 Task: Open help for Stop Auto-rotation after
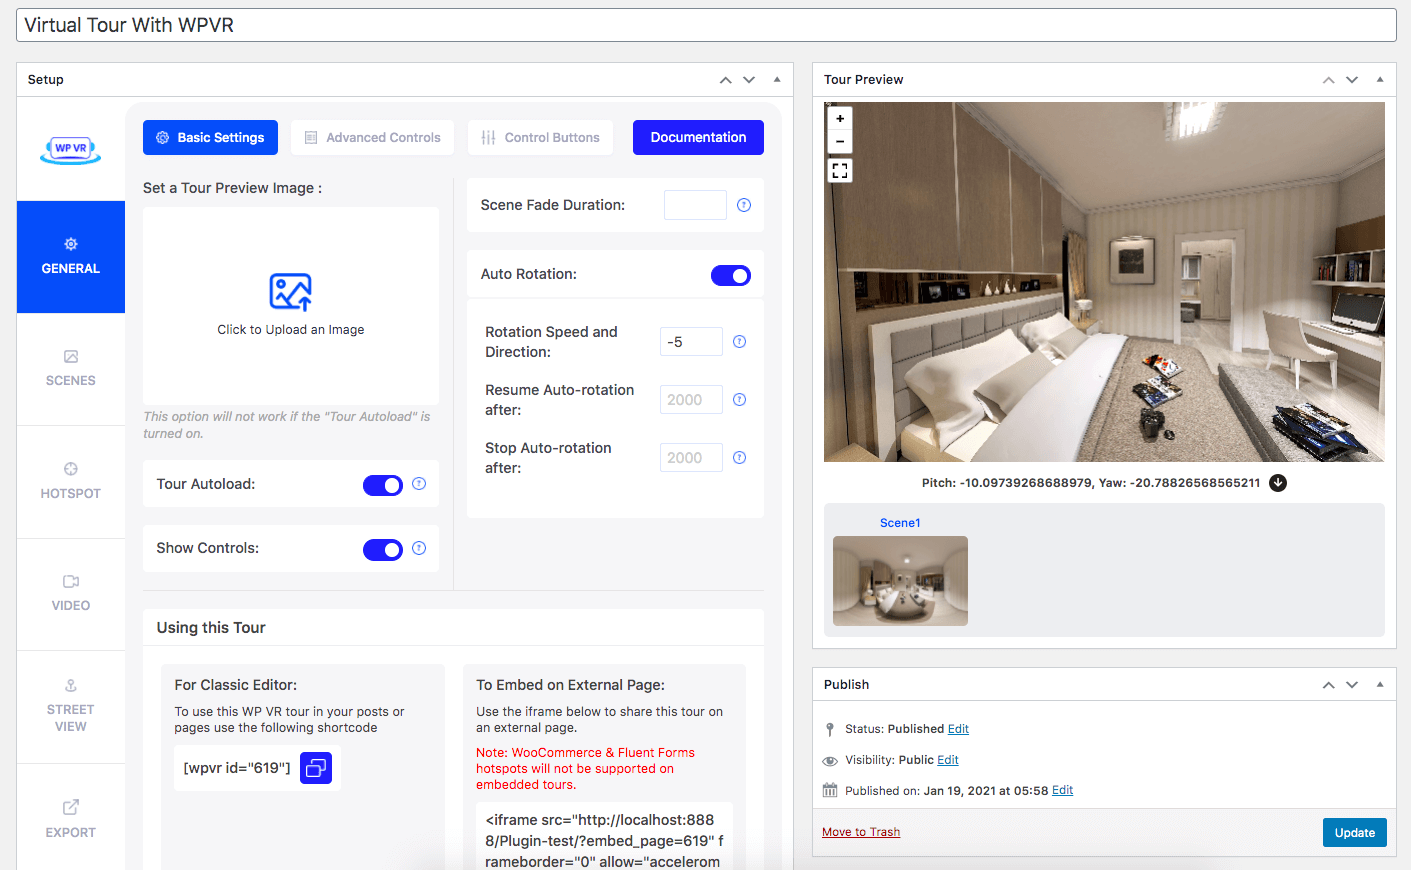point(740,458)
